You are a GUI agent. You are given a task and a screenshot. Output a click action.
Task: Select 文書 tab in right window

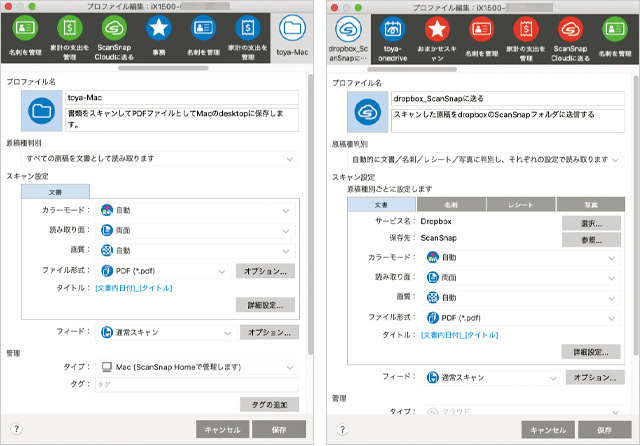pos(381,204)
